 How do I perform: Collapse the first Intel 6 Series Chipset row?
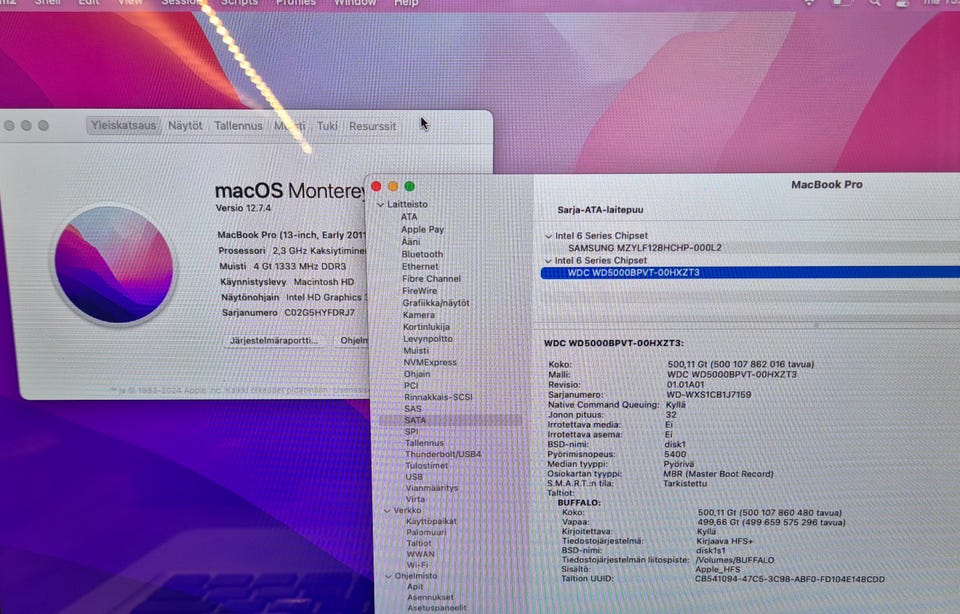(549, 236)
